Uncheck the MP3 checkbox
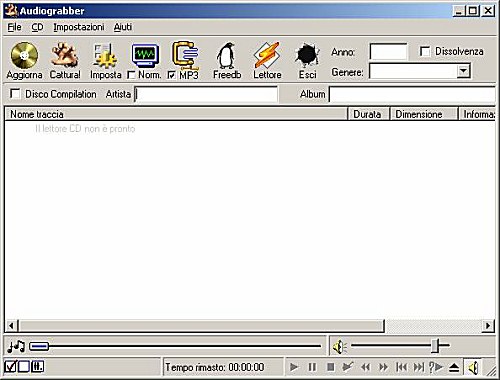Screen dimensions: 500x380 tap(172, 75)
